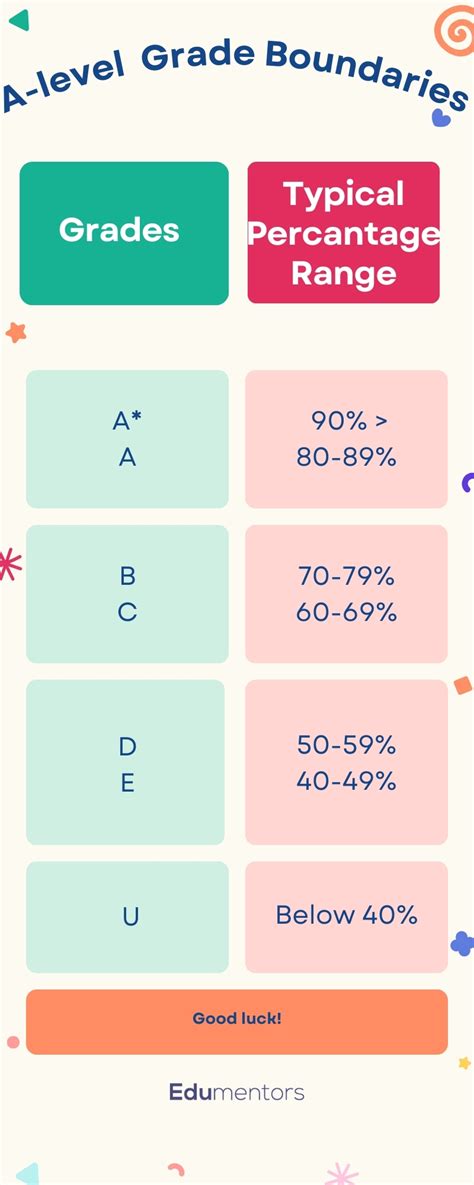Click the green Grades header box
The height and width of the screenshot is (1185, 474).
tap(124, 233)
